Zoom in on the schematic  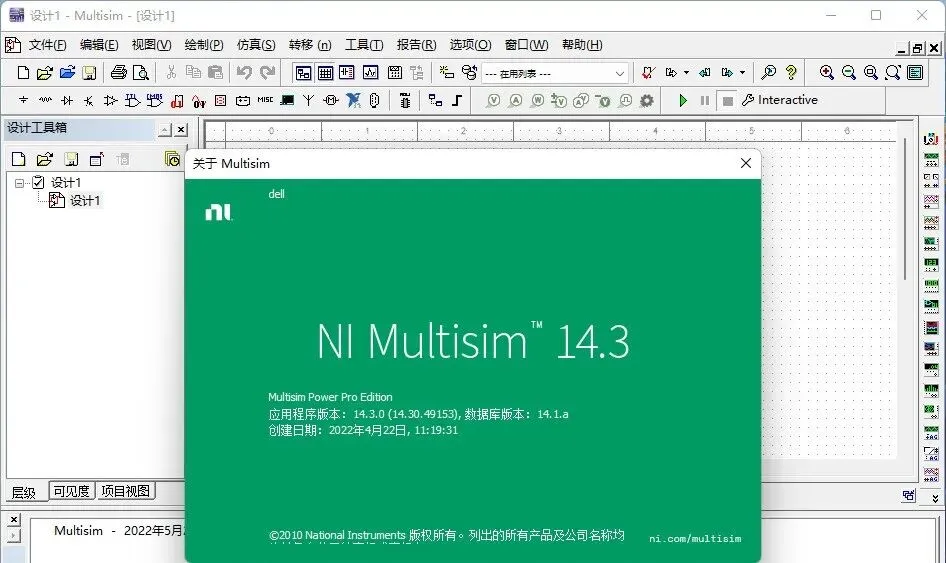[x=827, y=73]
